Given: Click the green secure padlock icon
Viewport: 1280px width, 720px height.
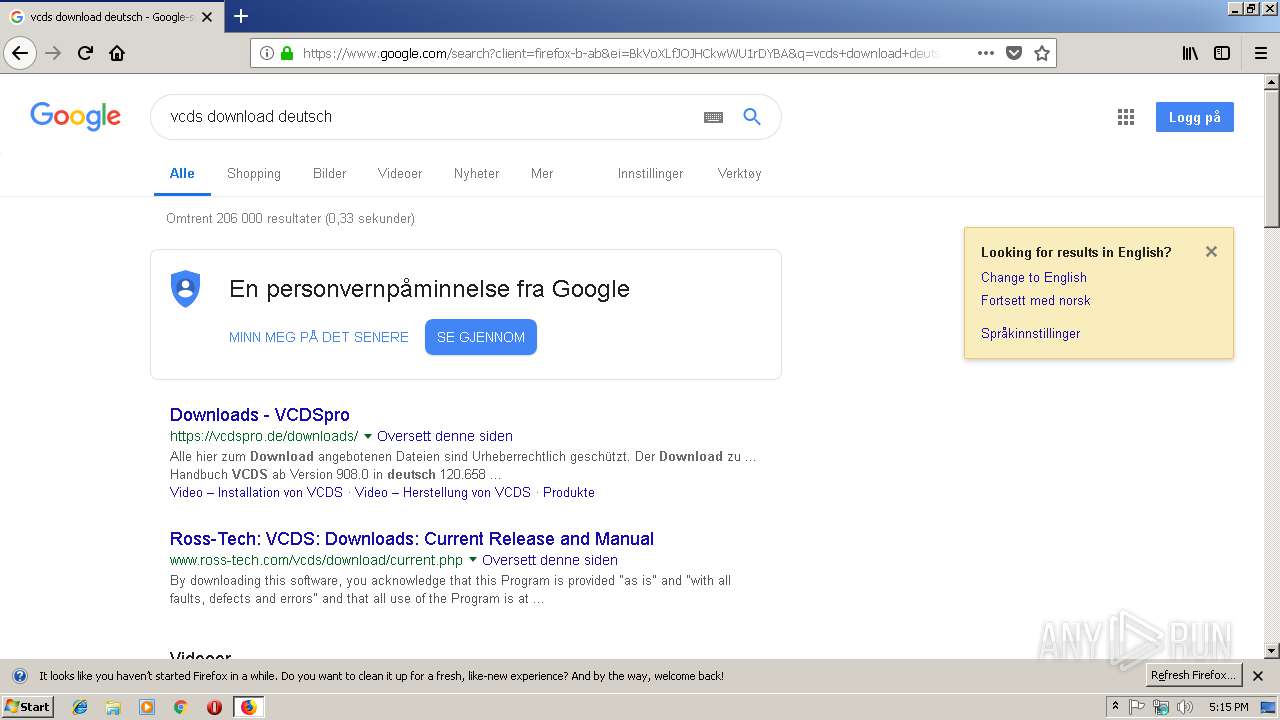Looking at the screenshot, I should 287,53.
